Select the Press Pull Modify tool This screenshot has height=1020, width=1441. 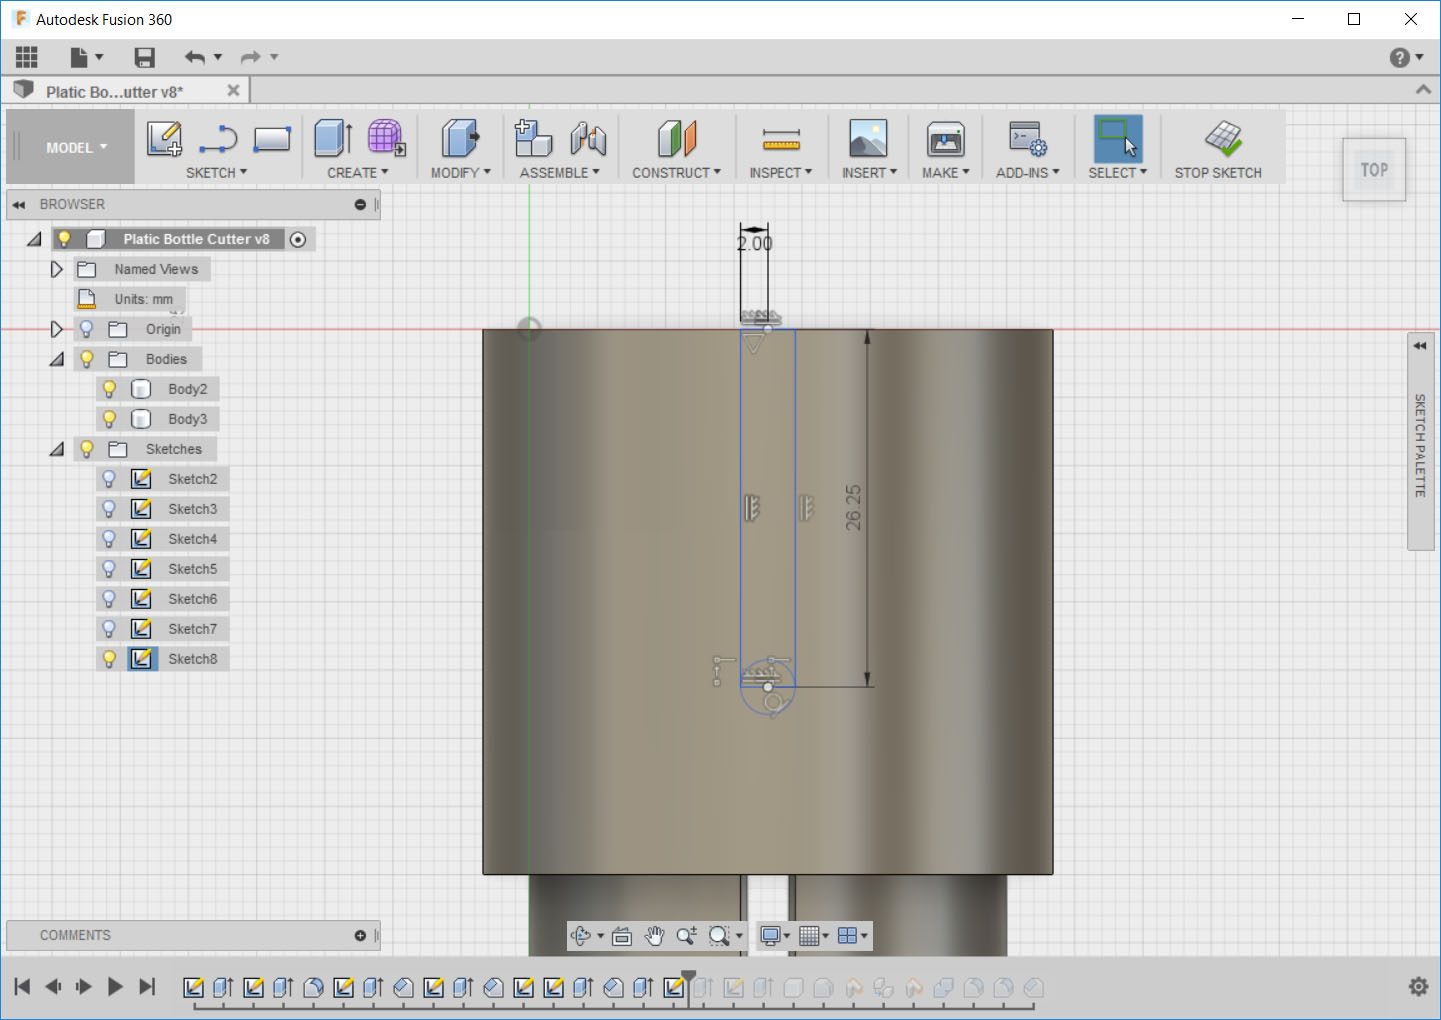459,140
